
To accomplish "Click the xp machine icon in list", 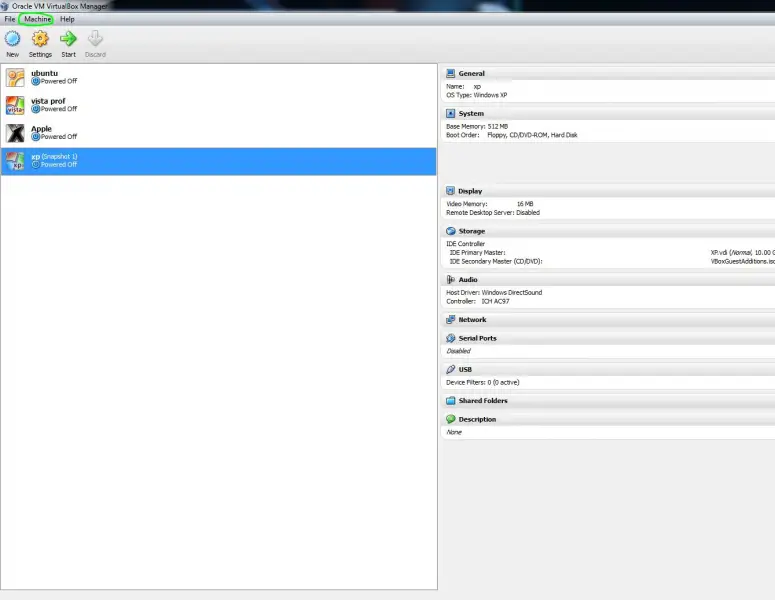I will tap(15, 161).
